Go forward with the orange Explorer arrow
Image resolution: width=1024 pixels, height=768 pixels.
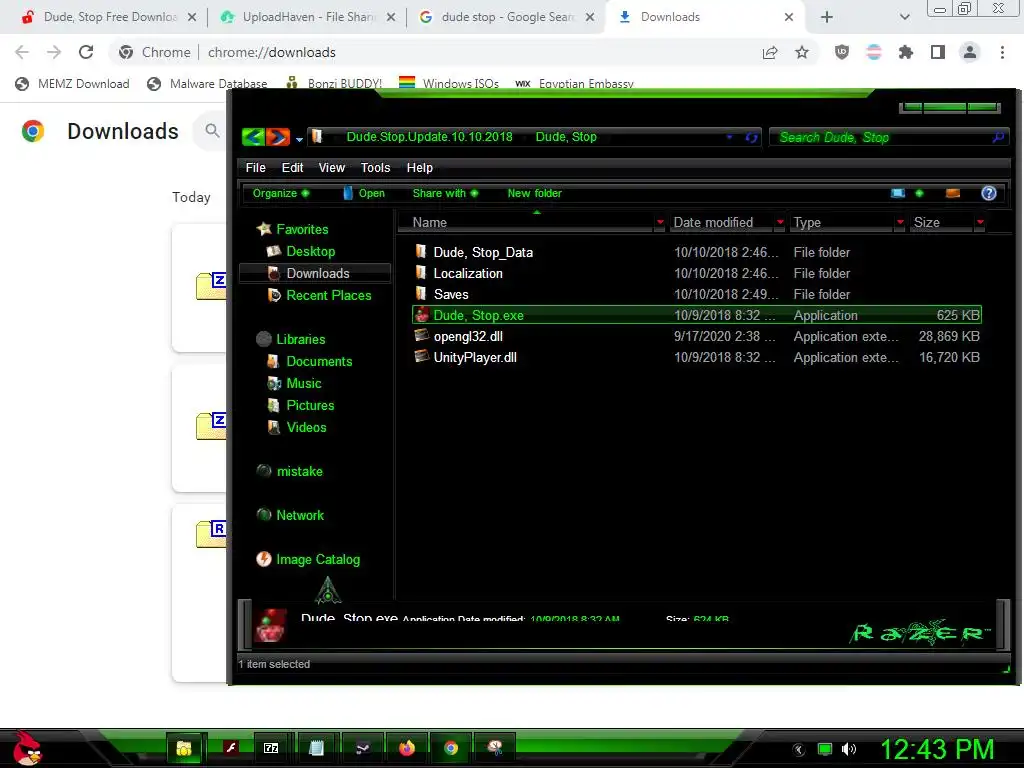tap(278, 136)
